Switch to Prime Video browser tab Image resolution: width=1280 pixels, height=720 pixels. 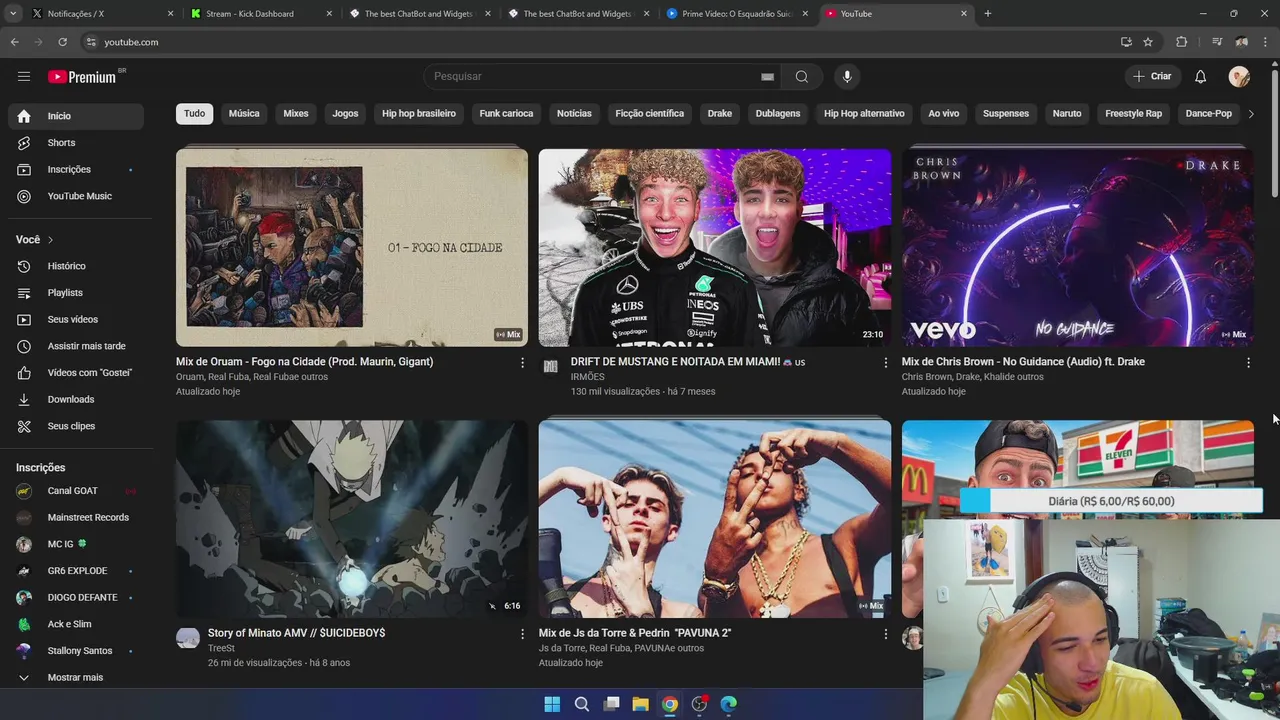[x=737, y=14]
